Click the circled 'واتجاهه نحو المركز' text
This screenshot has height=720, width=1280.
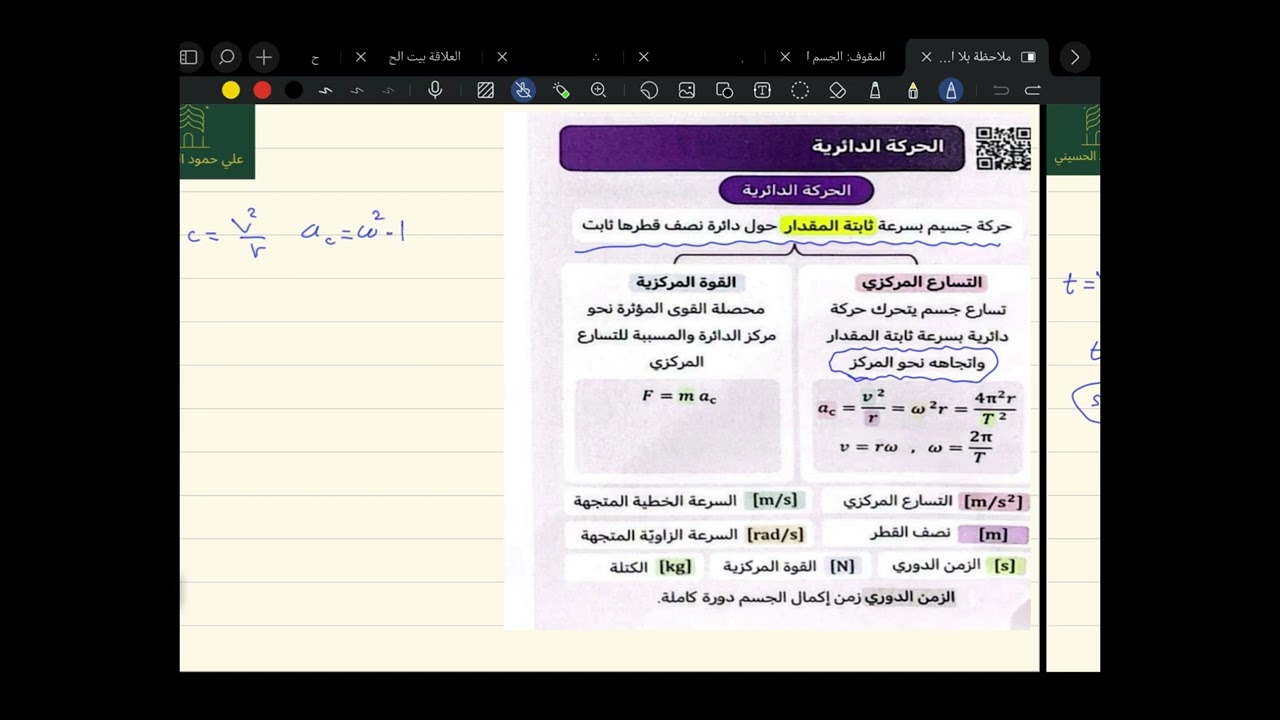click(x=916, y=363)
